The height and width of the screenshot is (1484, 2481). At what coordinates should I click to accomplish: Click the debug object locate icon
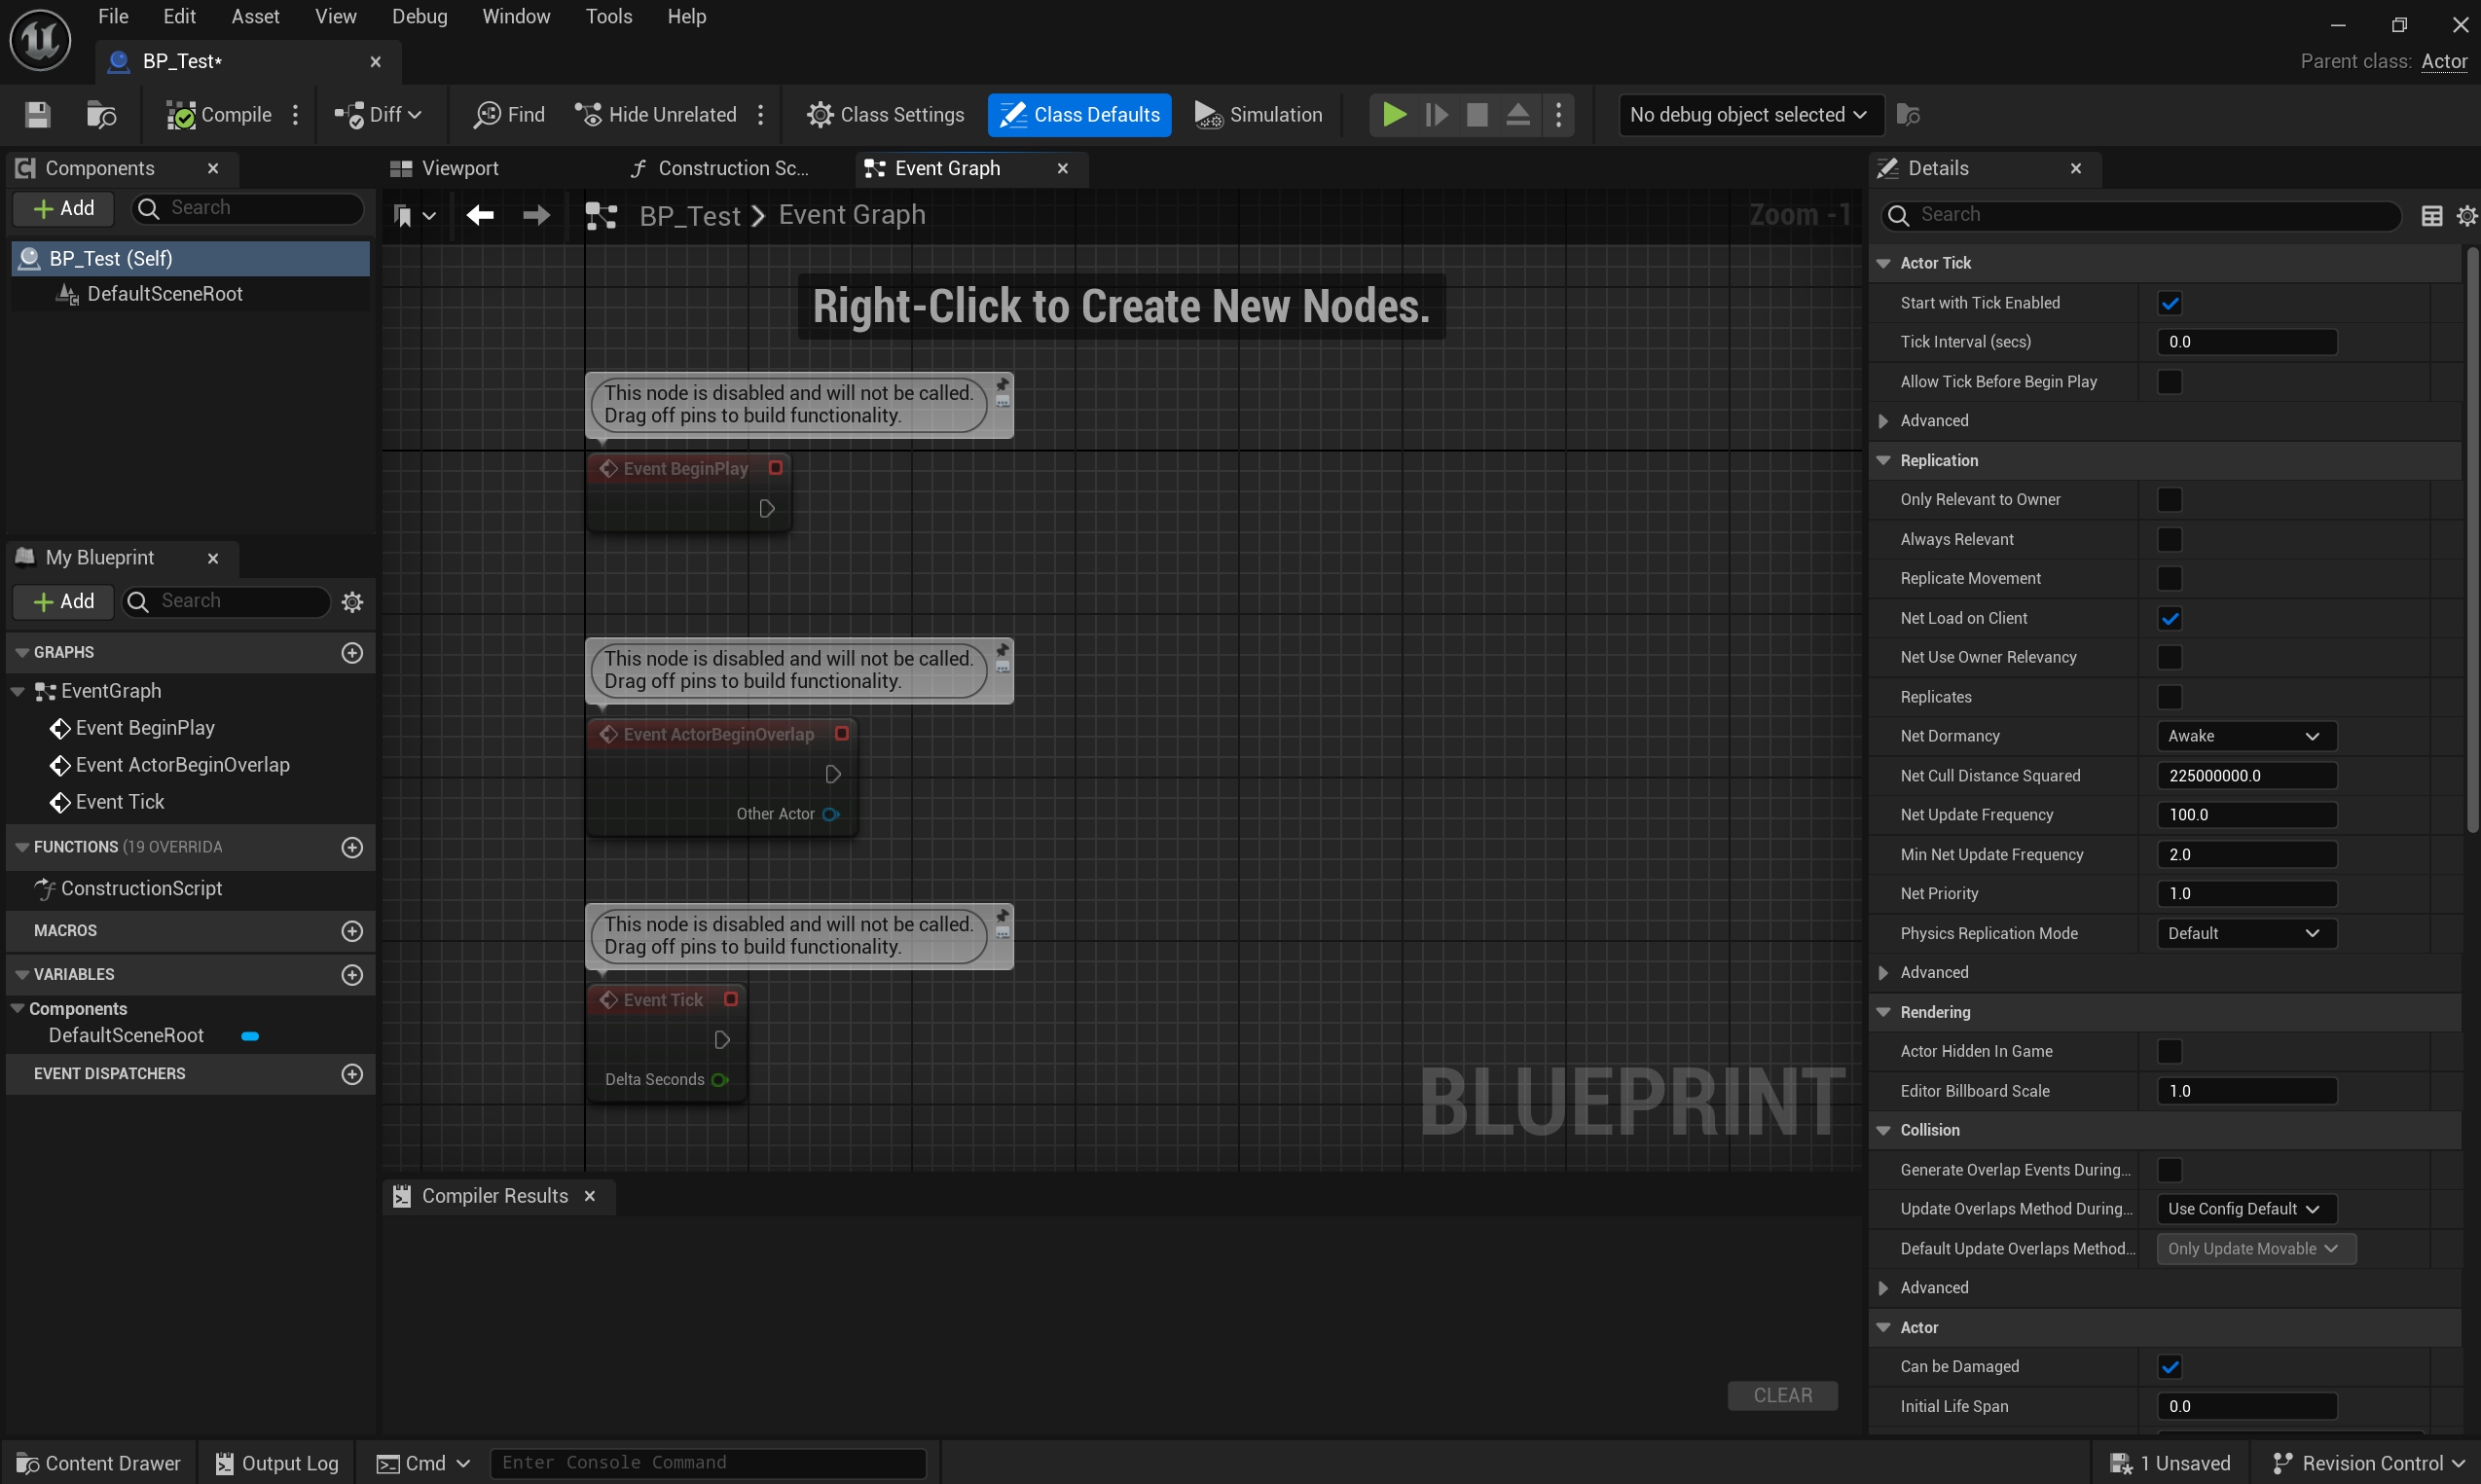[x=1908, y=115]
